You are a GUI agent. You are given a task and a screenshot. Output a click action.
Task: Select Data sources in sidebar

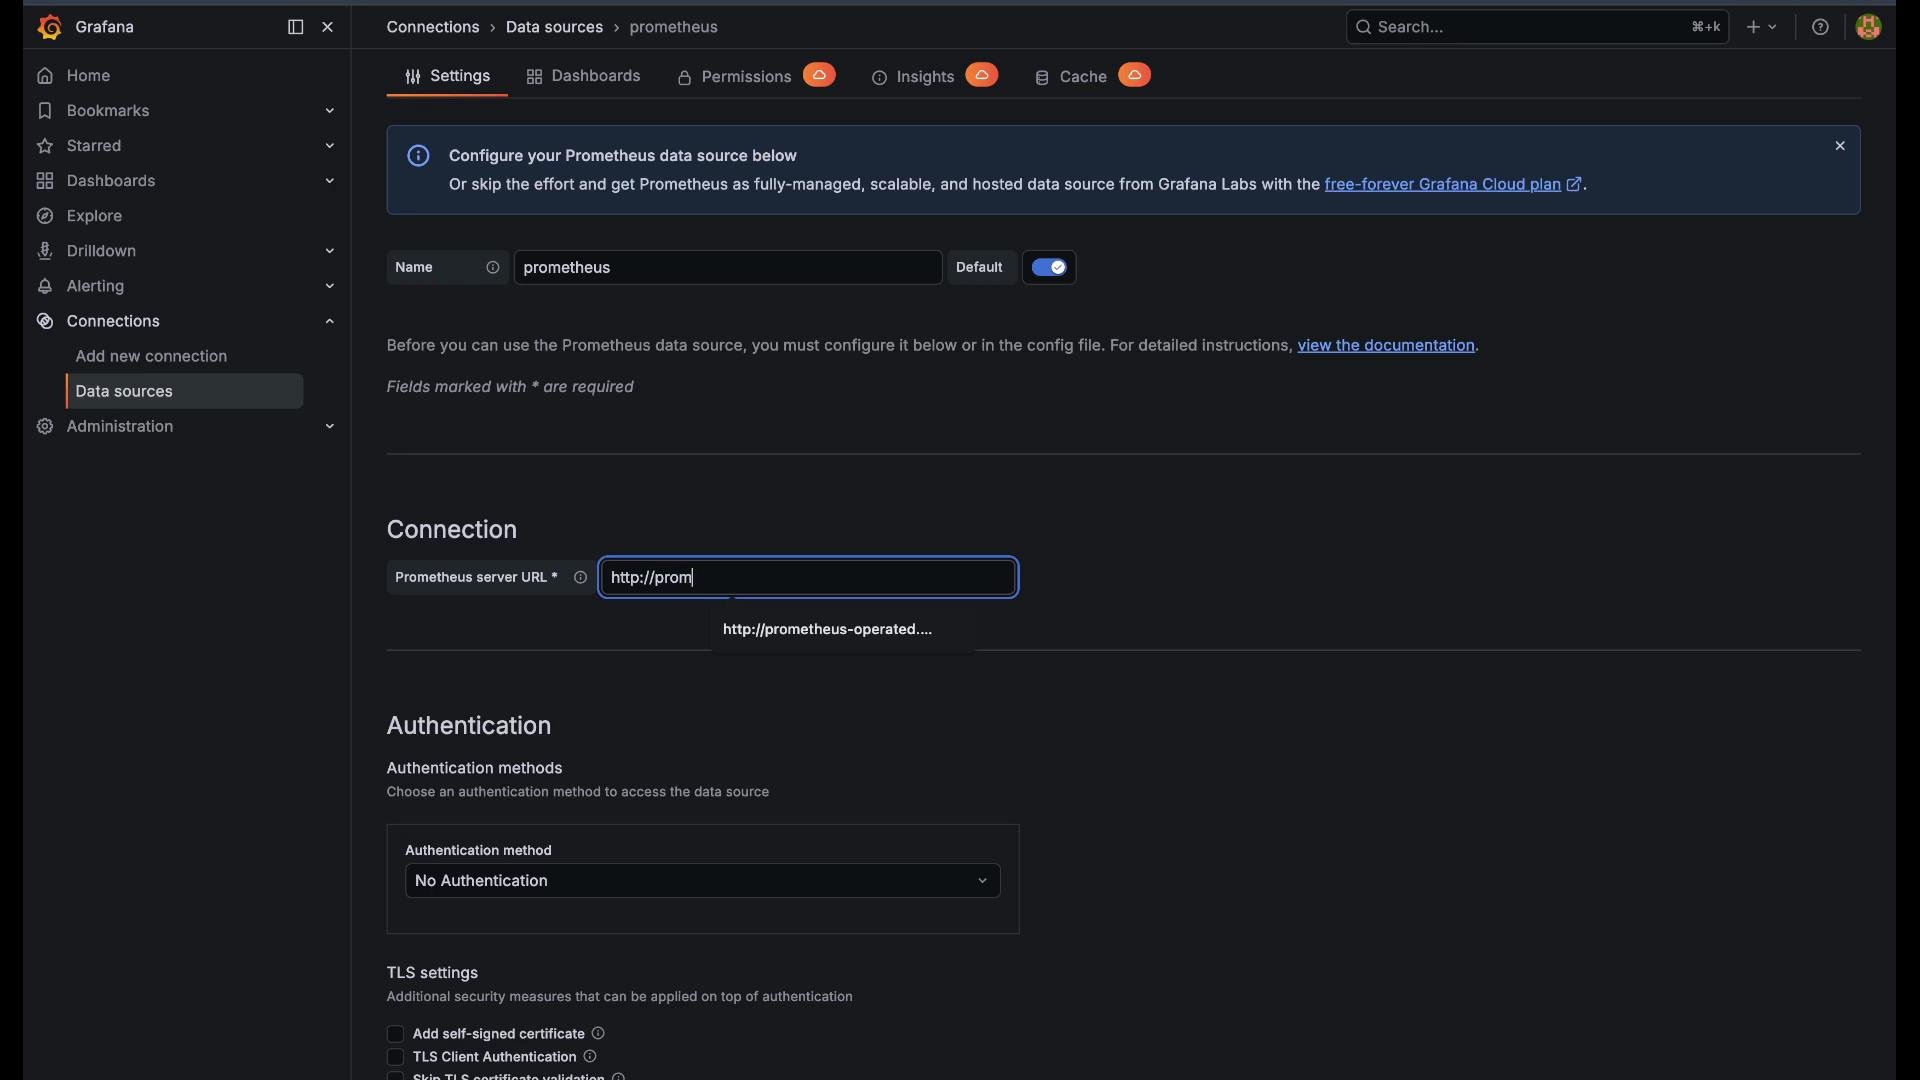tap(185, 392)
